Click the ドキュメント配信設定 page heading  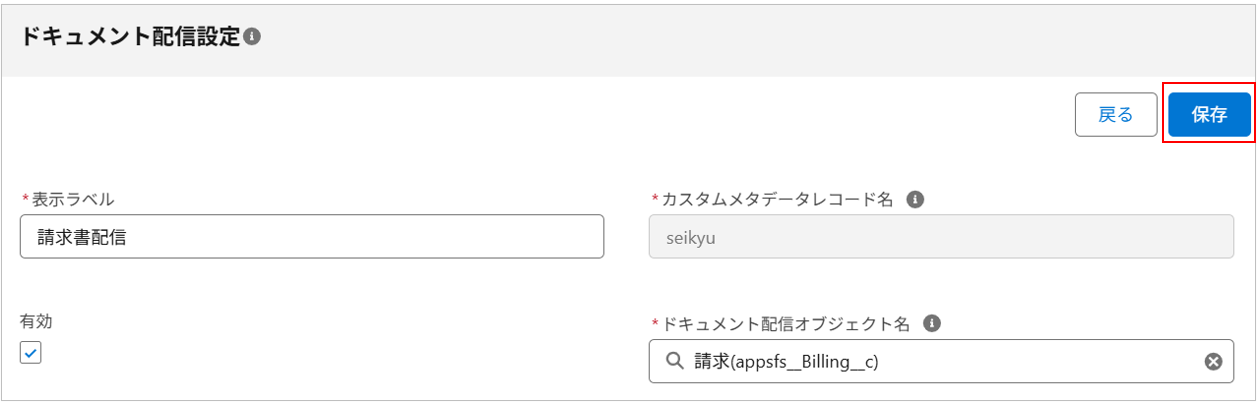(x=131, y=37)
